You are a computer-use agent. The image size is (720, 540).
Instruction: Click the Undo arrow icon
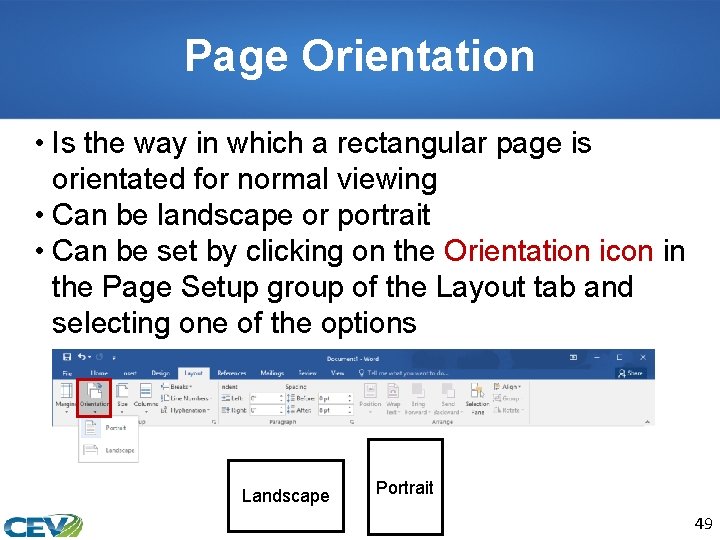coord(82,357)
